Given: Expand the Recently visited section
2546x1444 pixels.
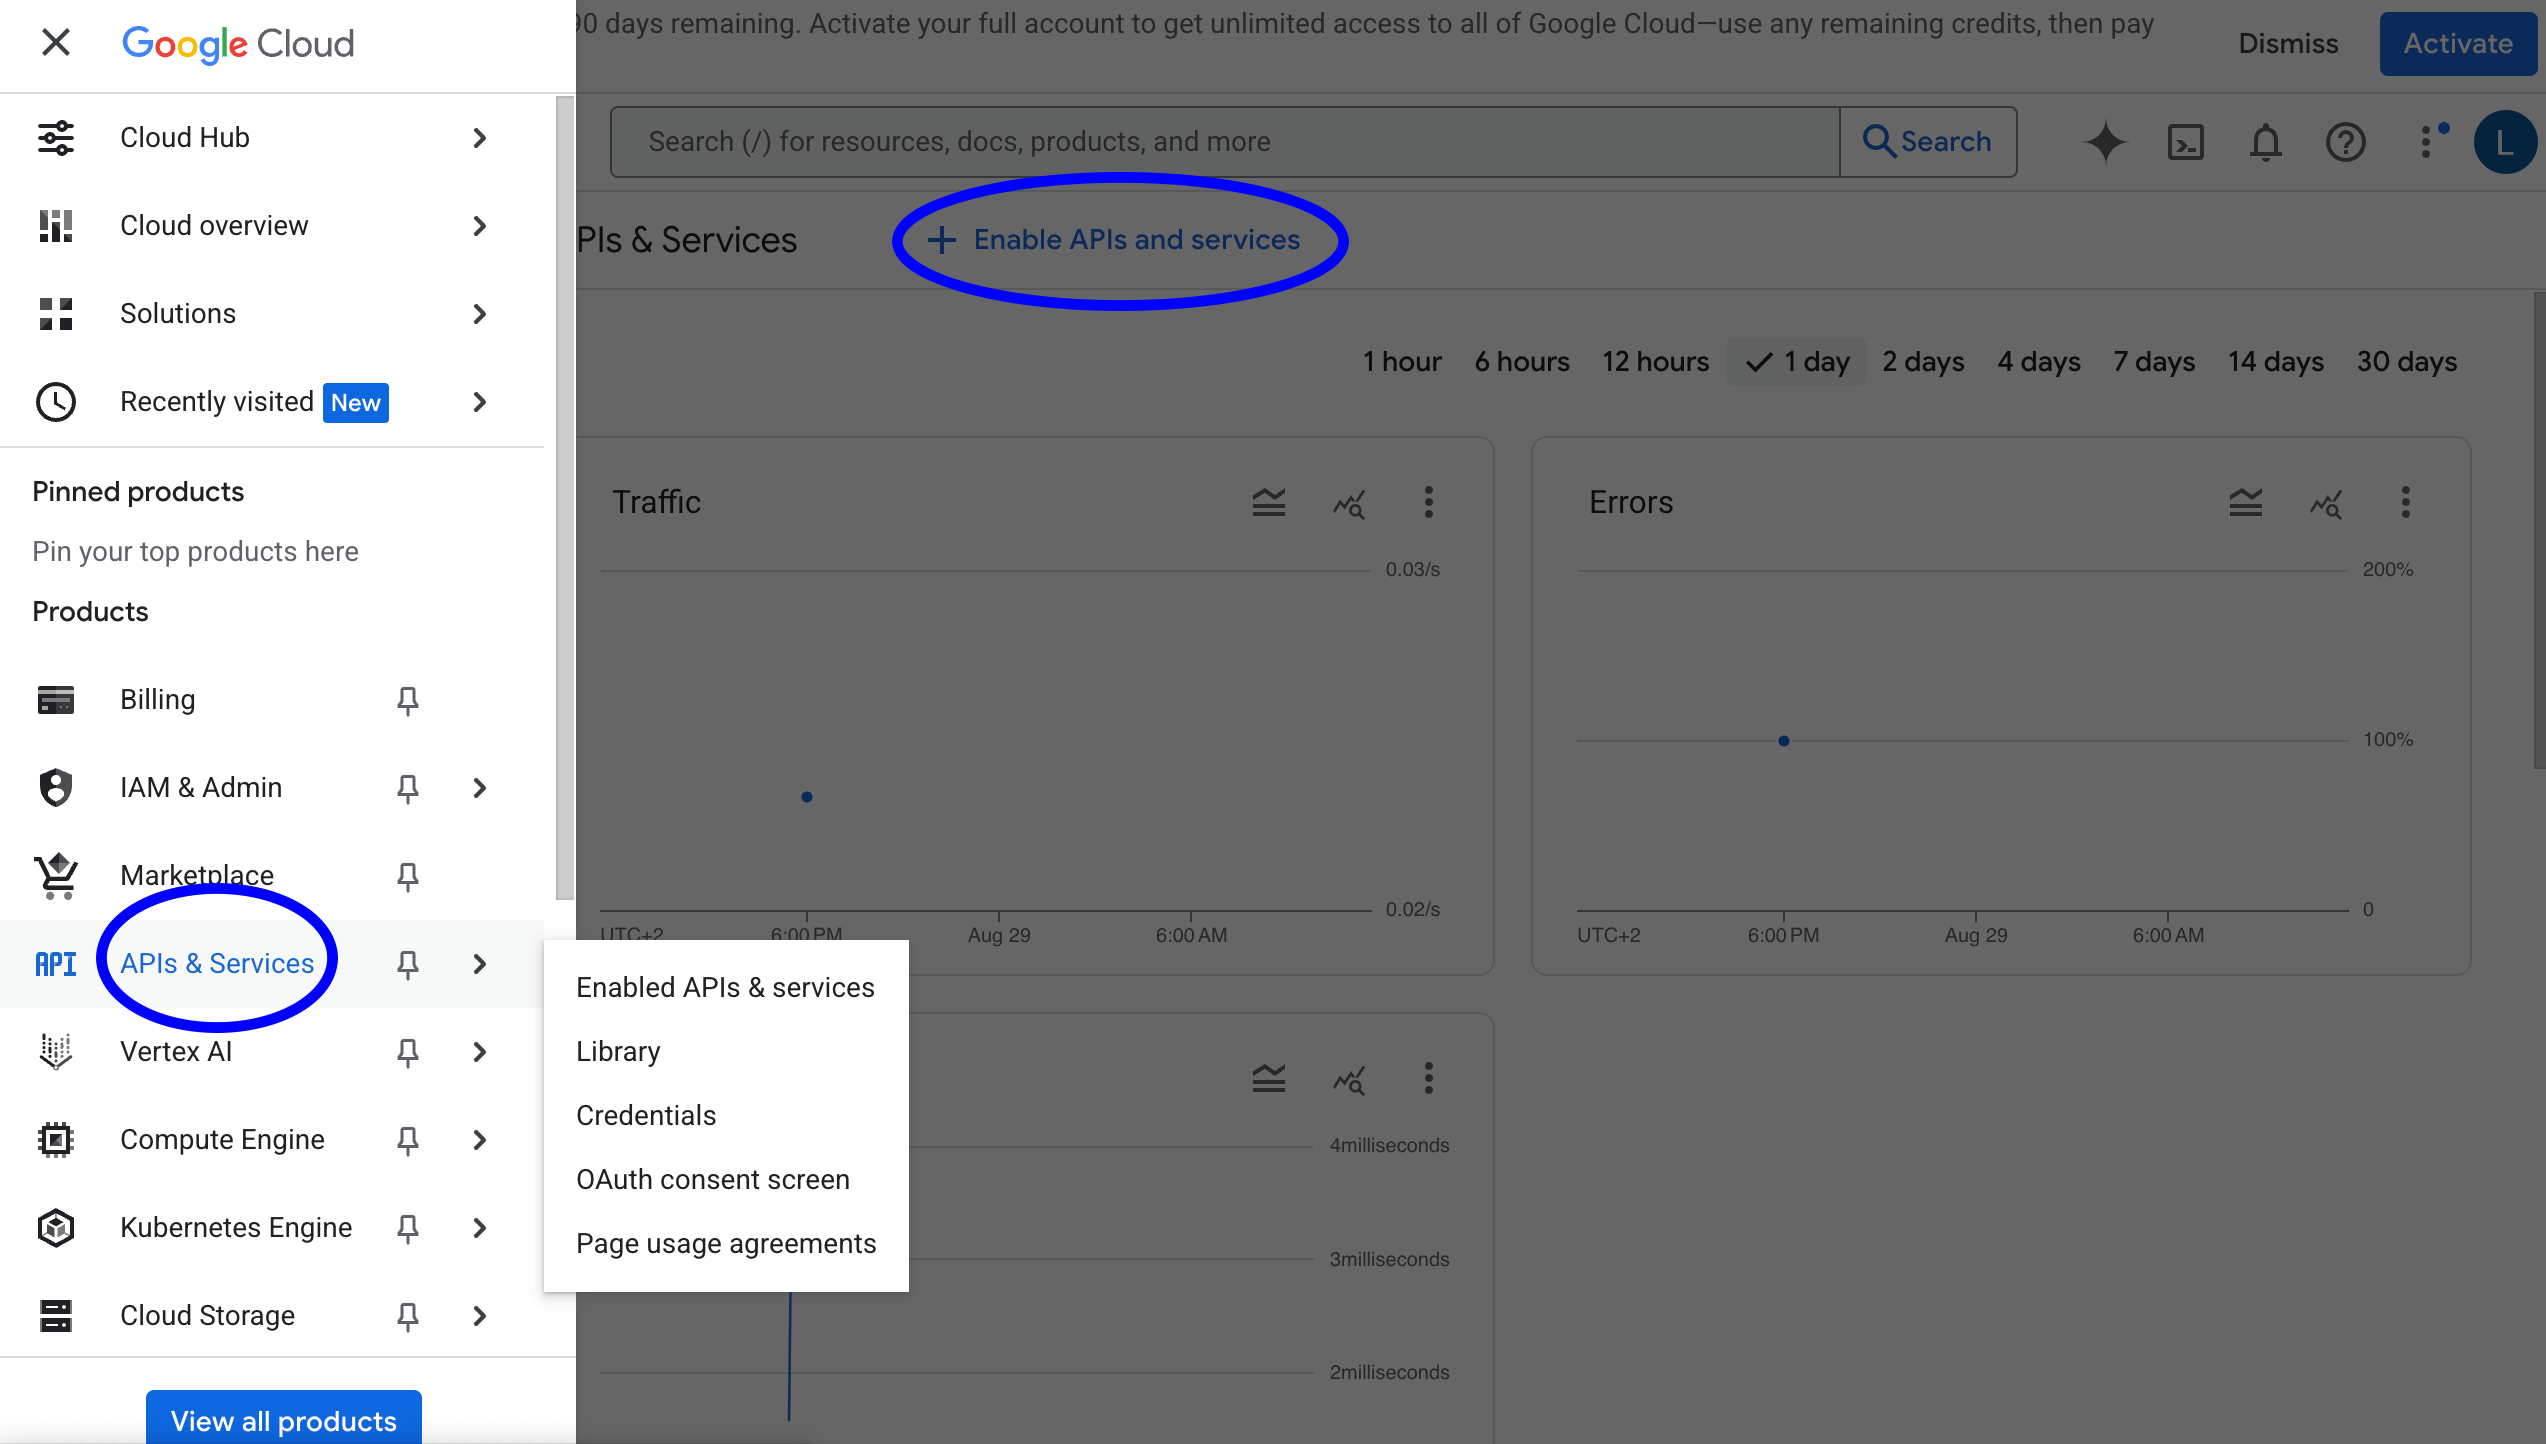Looking at the screenshot, I should tap(480, 402).
